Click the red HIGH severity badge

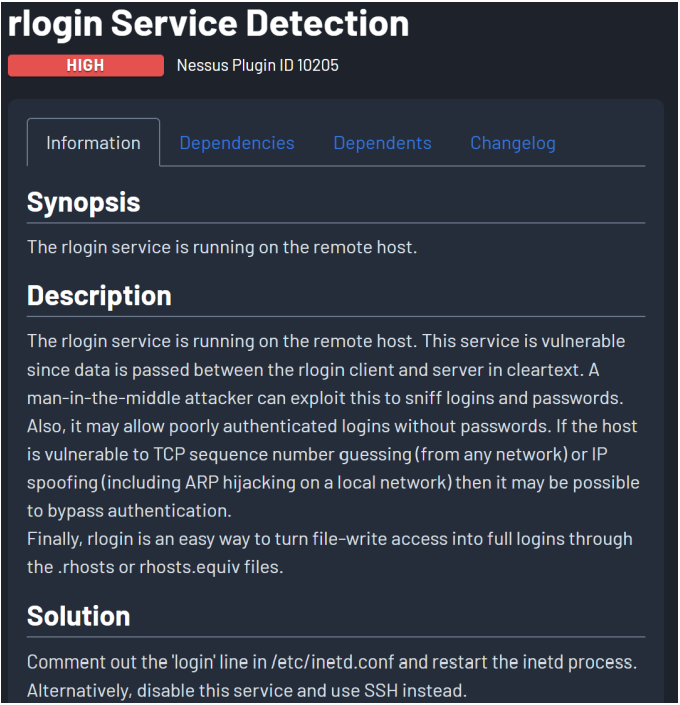[85, 66]
